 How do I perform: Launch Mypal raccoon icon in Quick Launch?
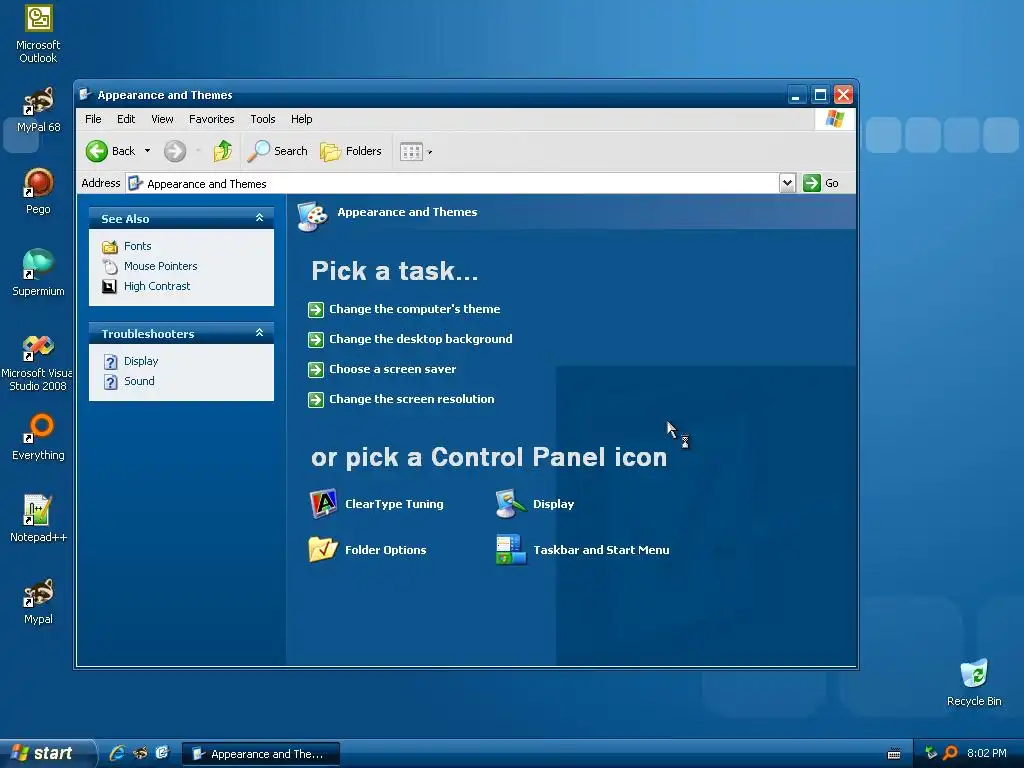[140, 753]
